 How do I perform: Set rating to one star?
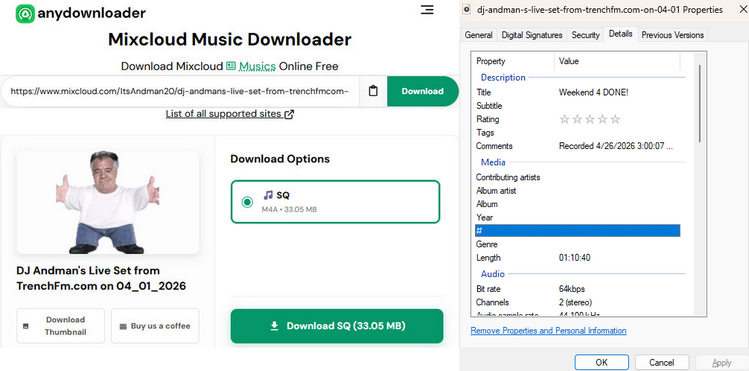click(x=564, y=119)
